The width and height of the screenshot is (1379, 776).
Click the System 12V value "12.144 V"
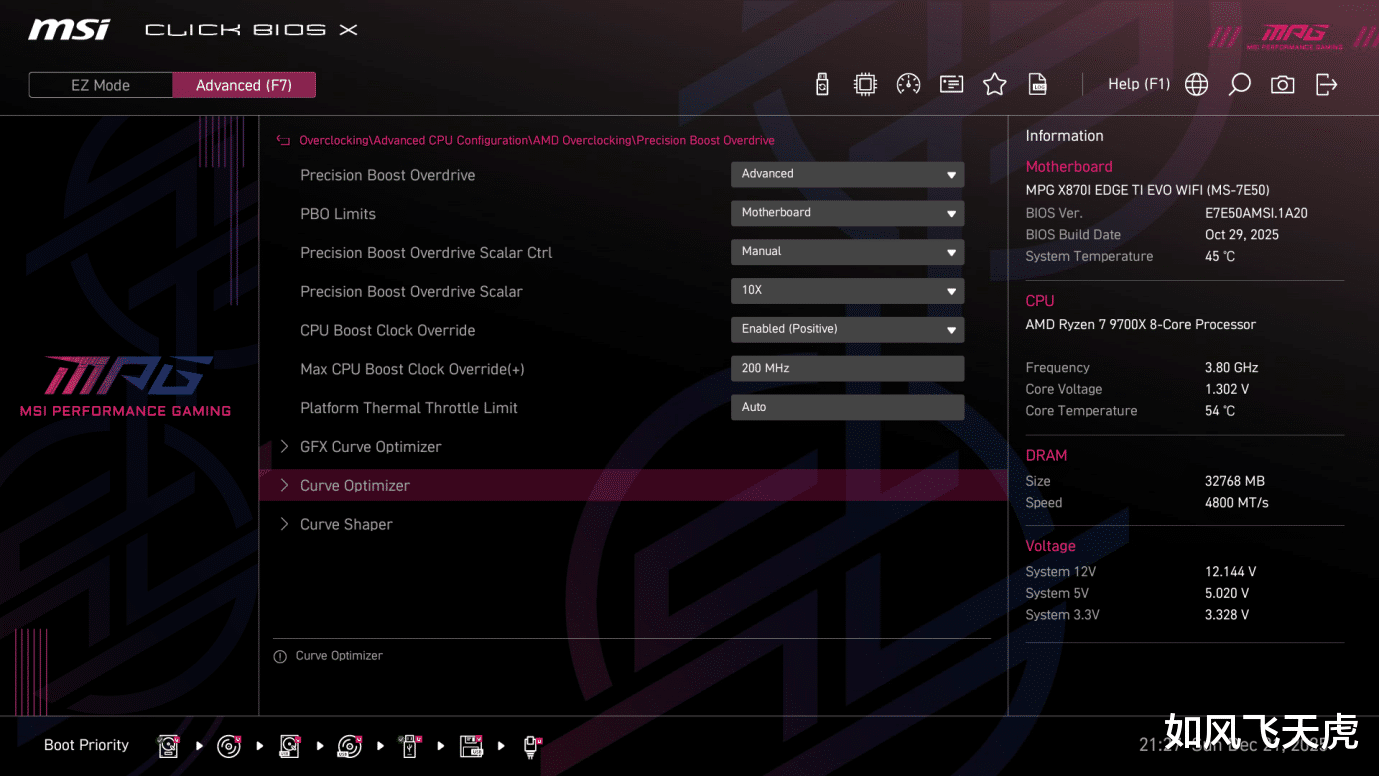pyautogui.click(x=1231, y=572)
